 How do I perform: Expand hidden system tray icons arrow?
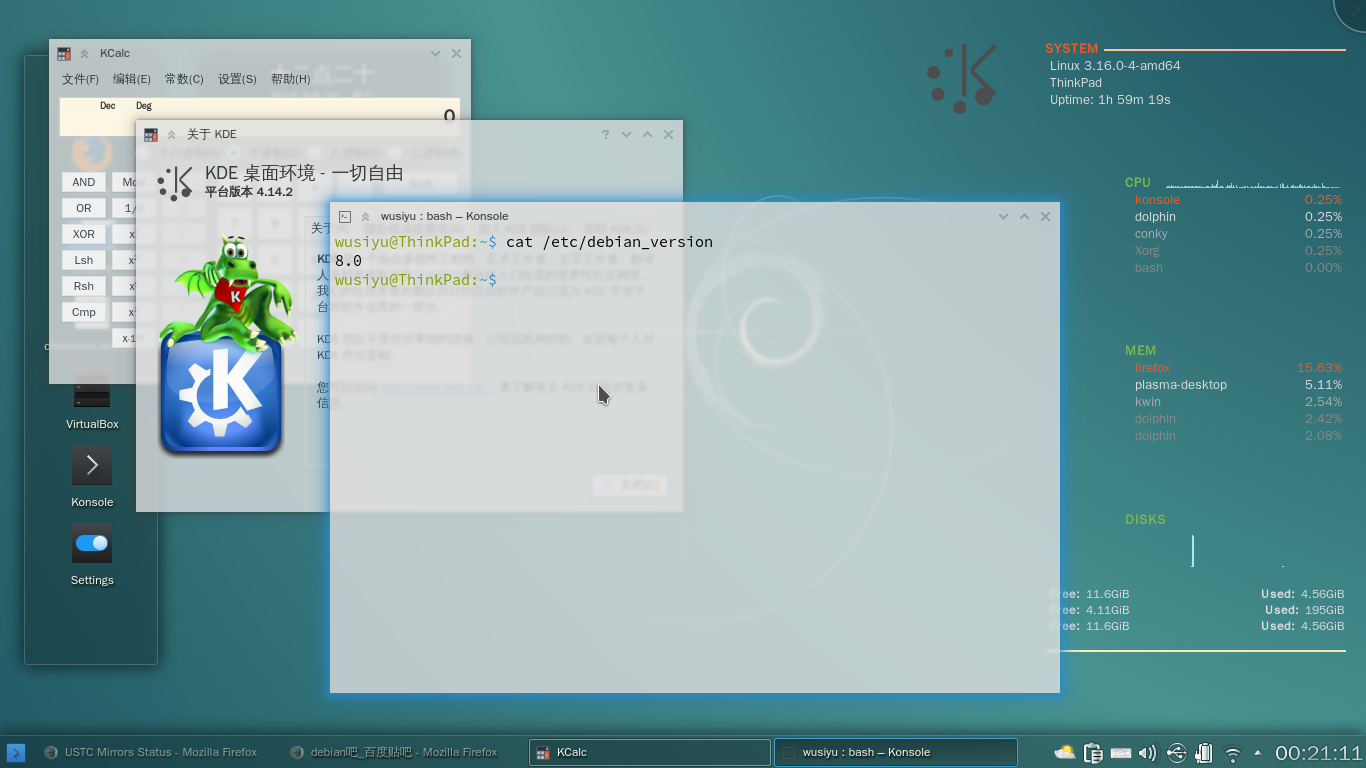pyautogui.click(x=1258, y=753)
